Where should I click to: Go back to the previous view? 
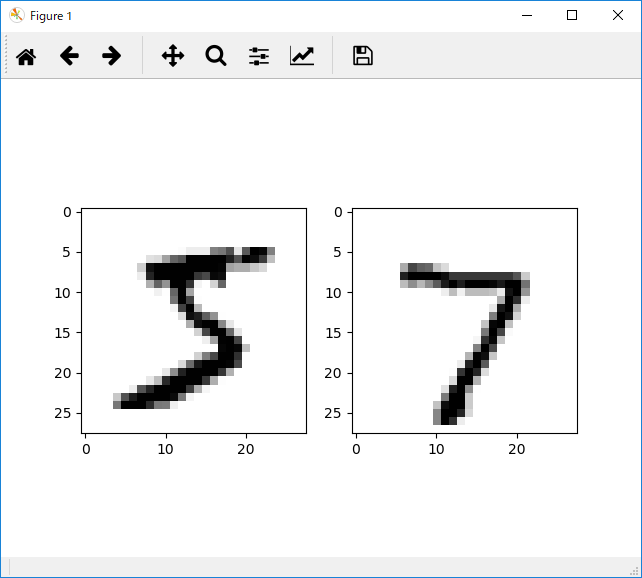tap(69, 56)
